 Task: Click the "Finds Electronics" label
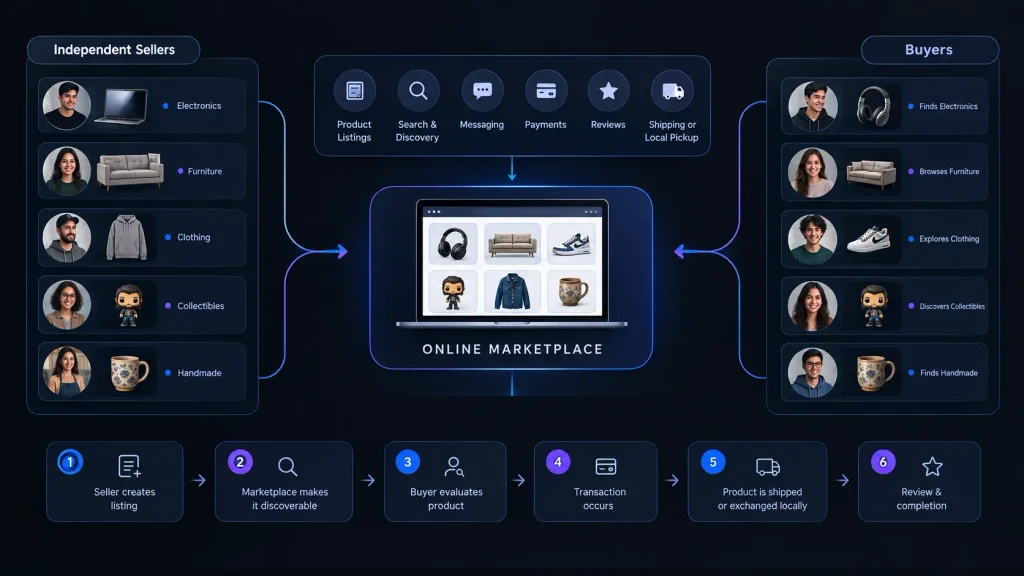[948, 106]
